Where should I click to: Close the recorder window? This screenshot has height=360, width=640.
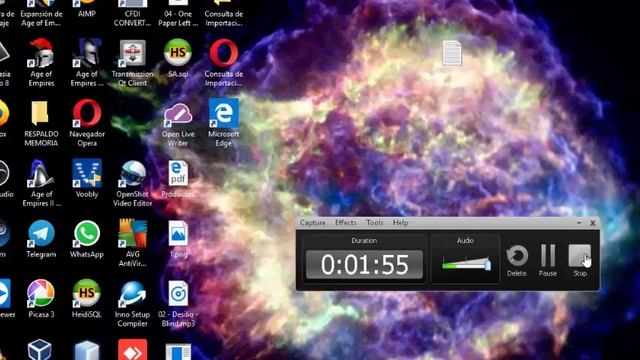coord(593,223)
